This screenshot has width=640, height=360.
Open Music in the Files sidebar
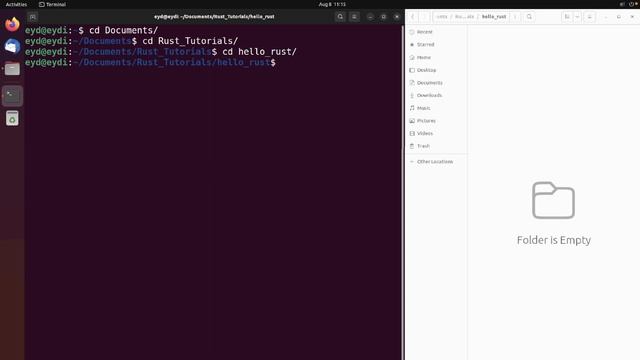point(436,108)
